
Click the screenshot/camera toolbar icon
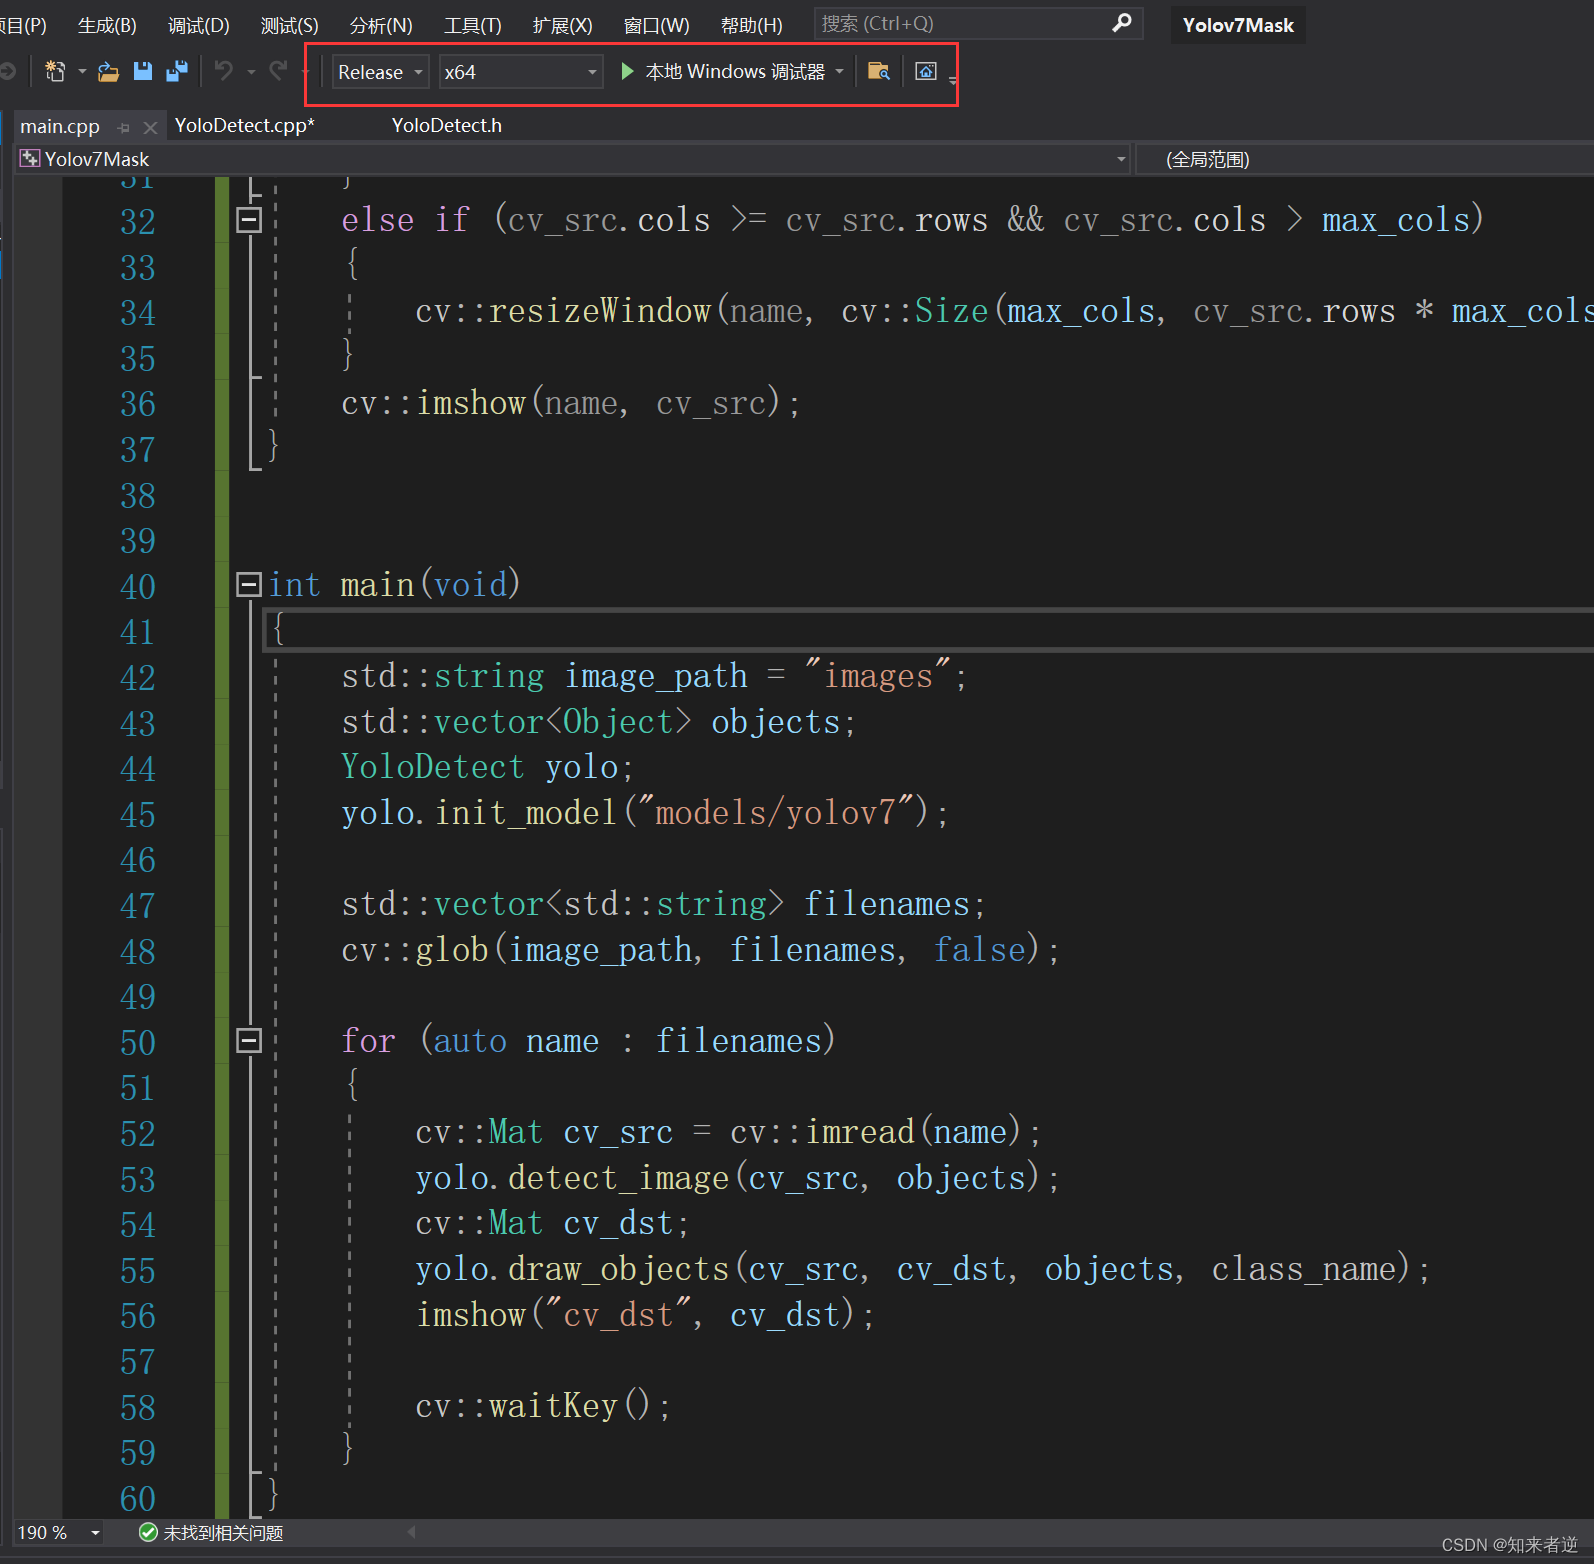click(926, 71)
